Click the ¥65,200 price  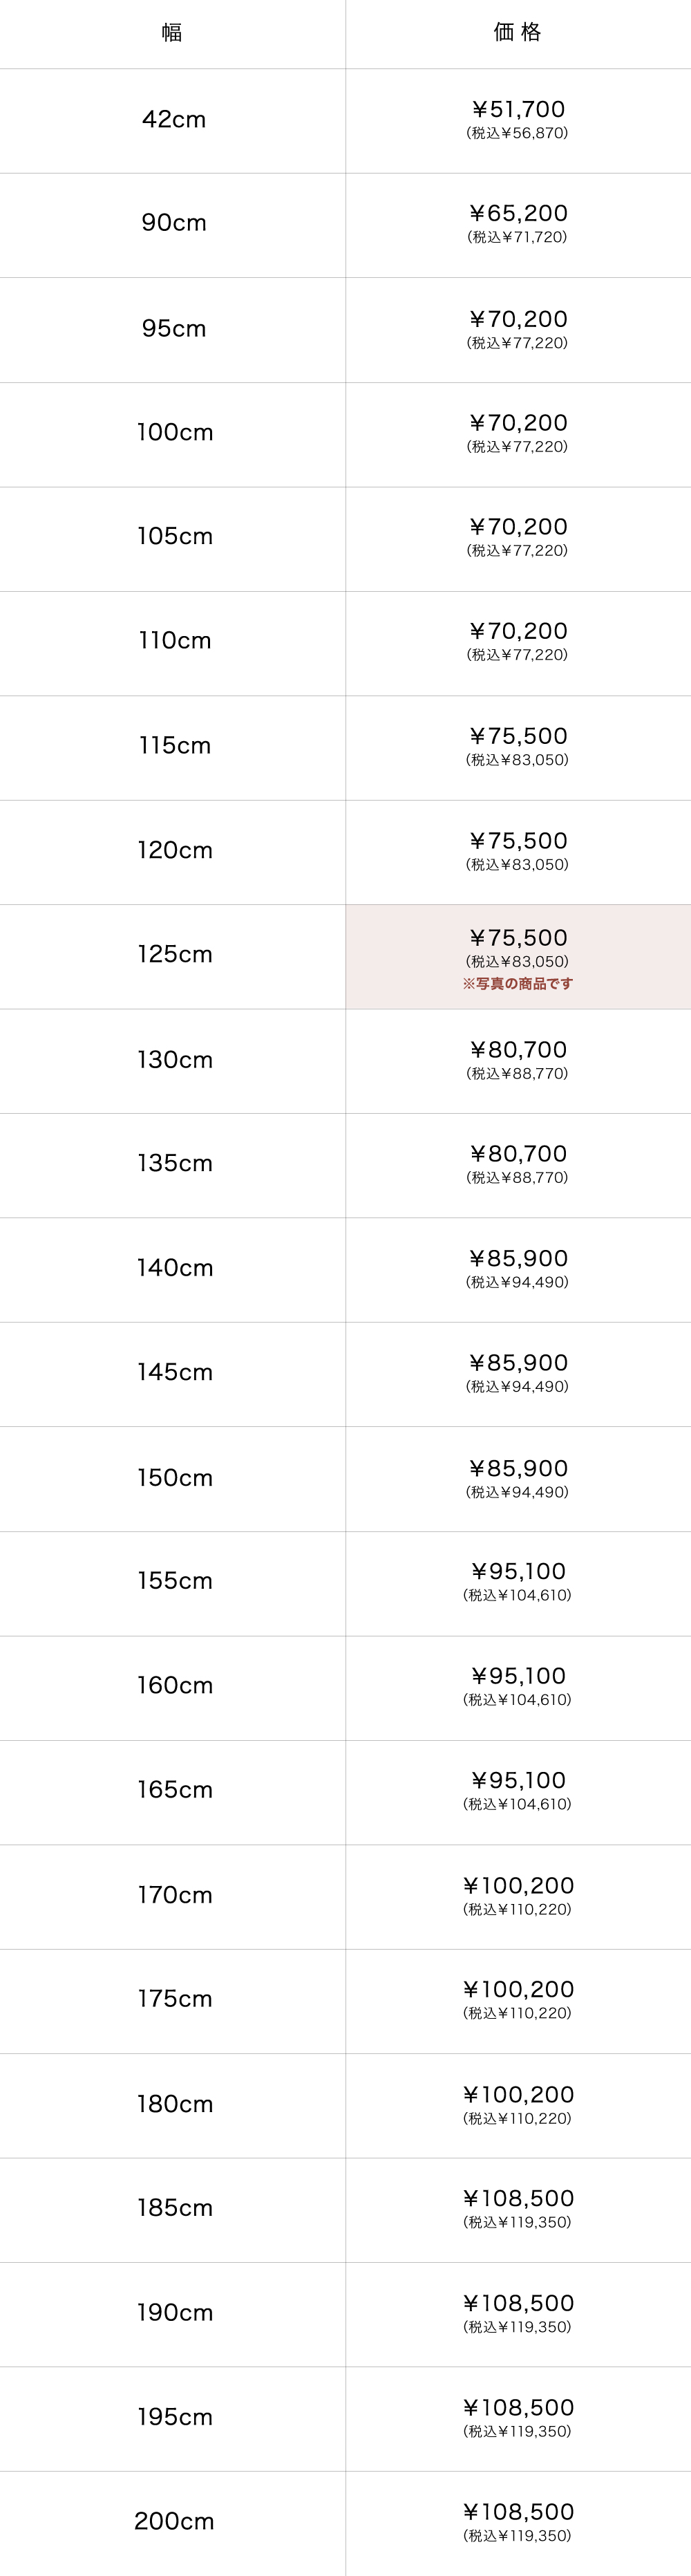(518, 214)
